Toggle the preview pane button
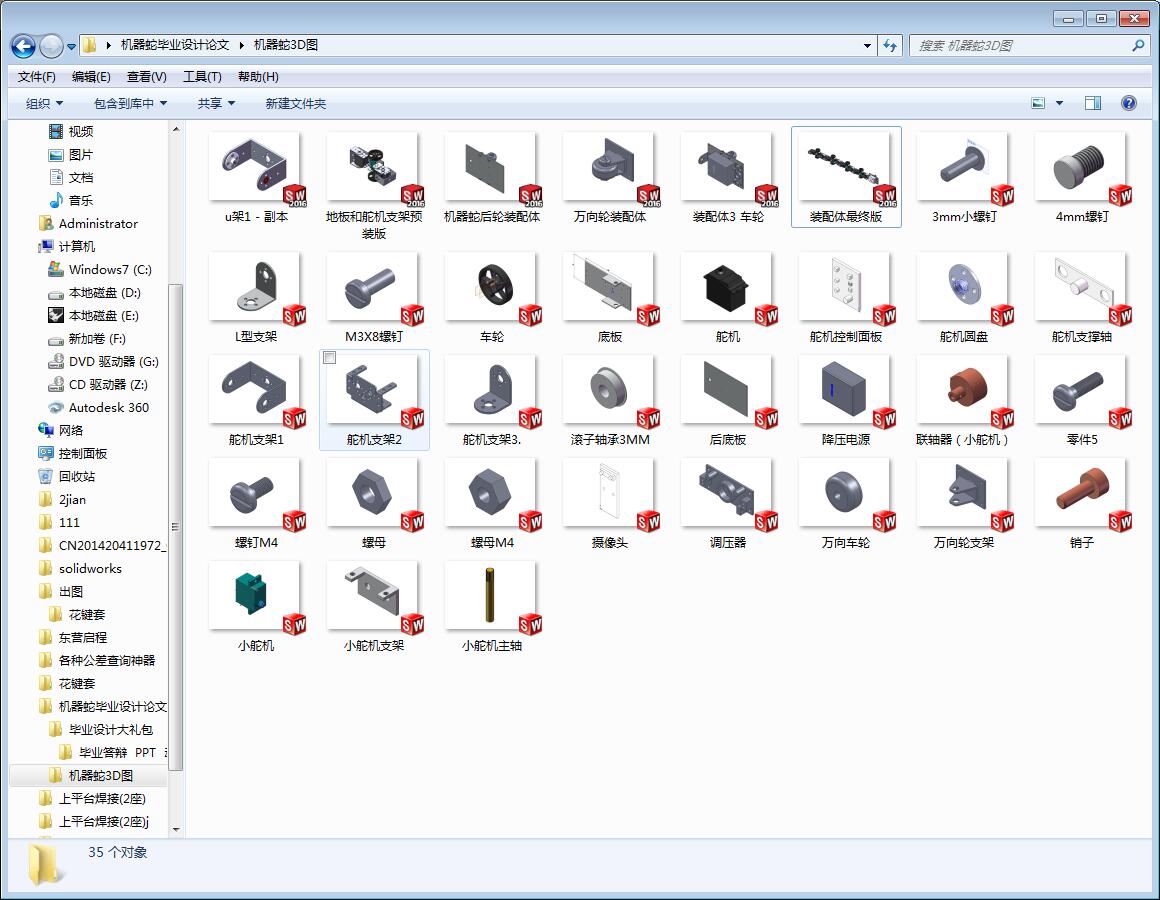Screen dimensions: 1160x900 point(1093,104)
